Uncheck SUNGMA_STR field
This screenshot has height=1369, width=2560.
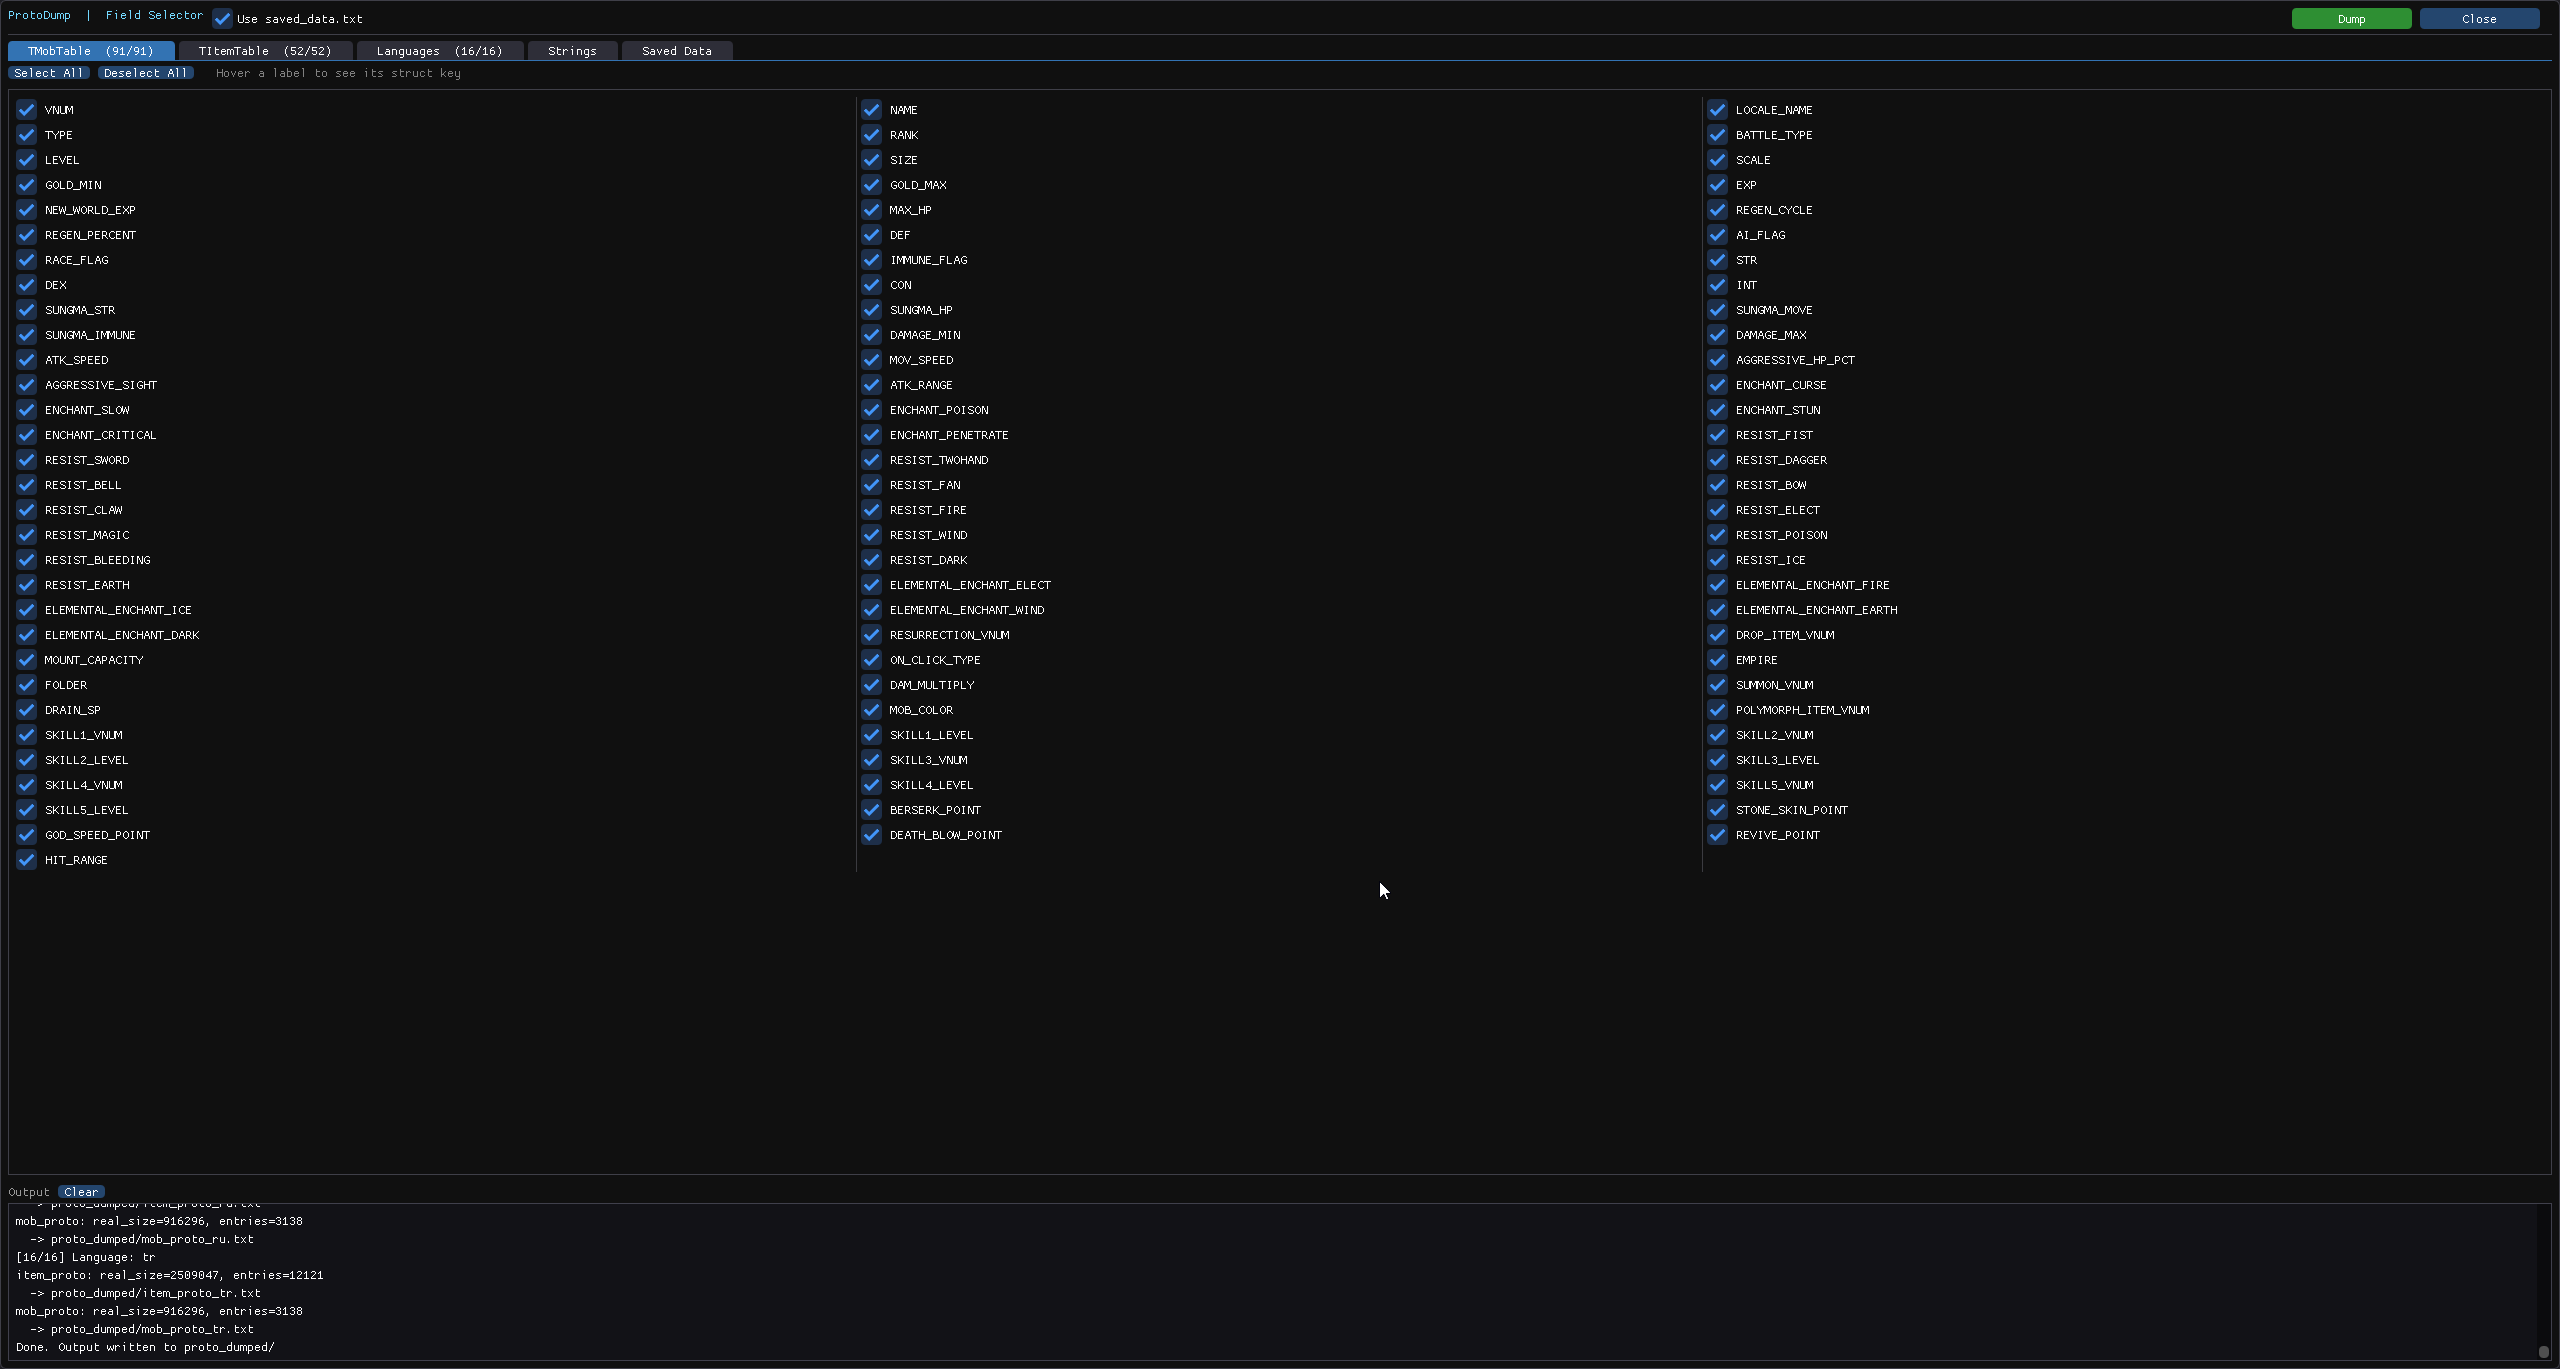[x=27, y=310]
